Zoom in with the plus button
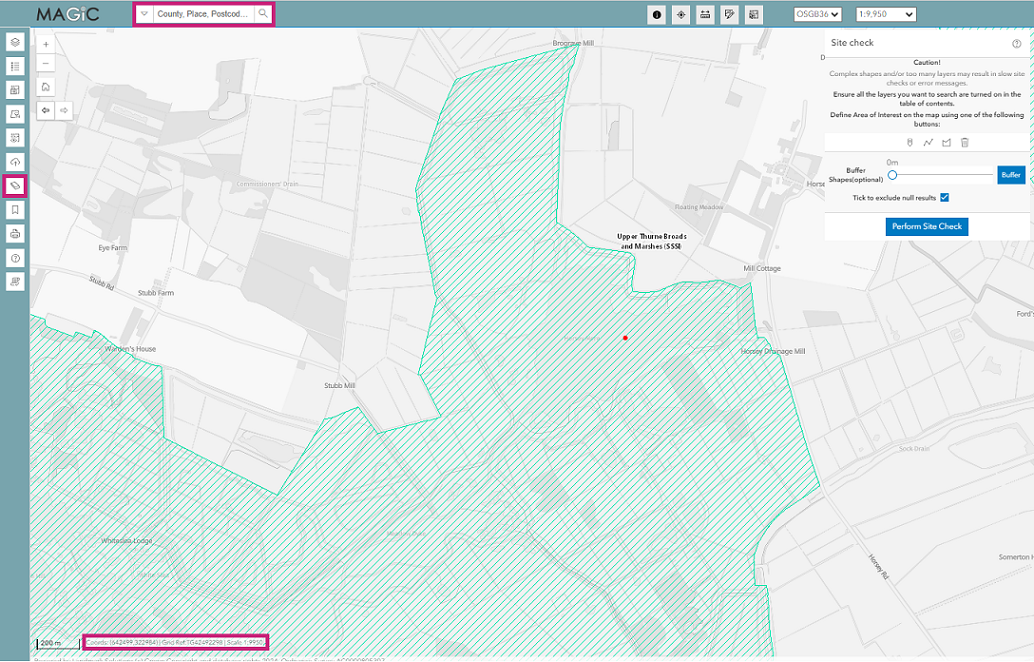Viewport: 1034px width, 662px height. pos(46,45)
